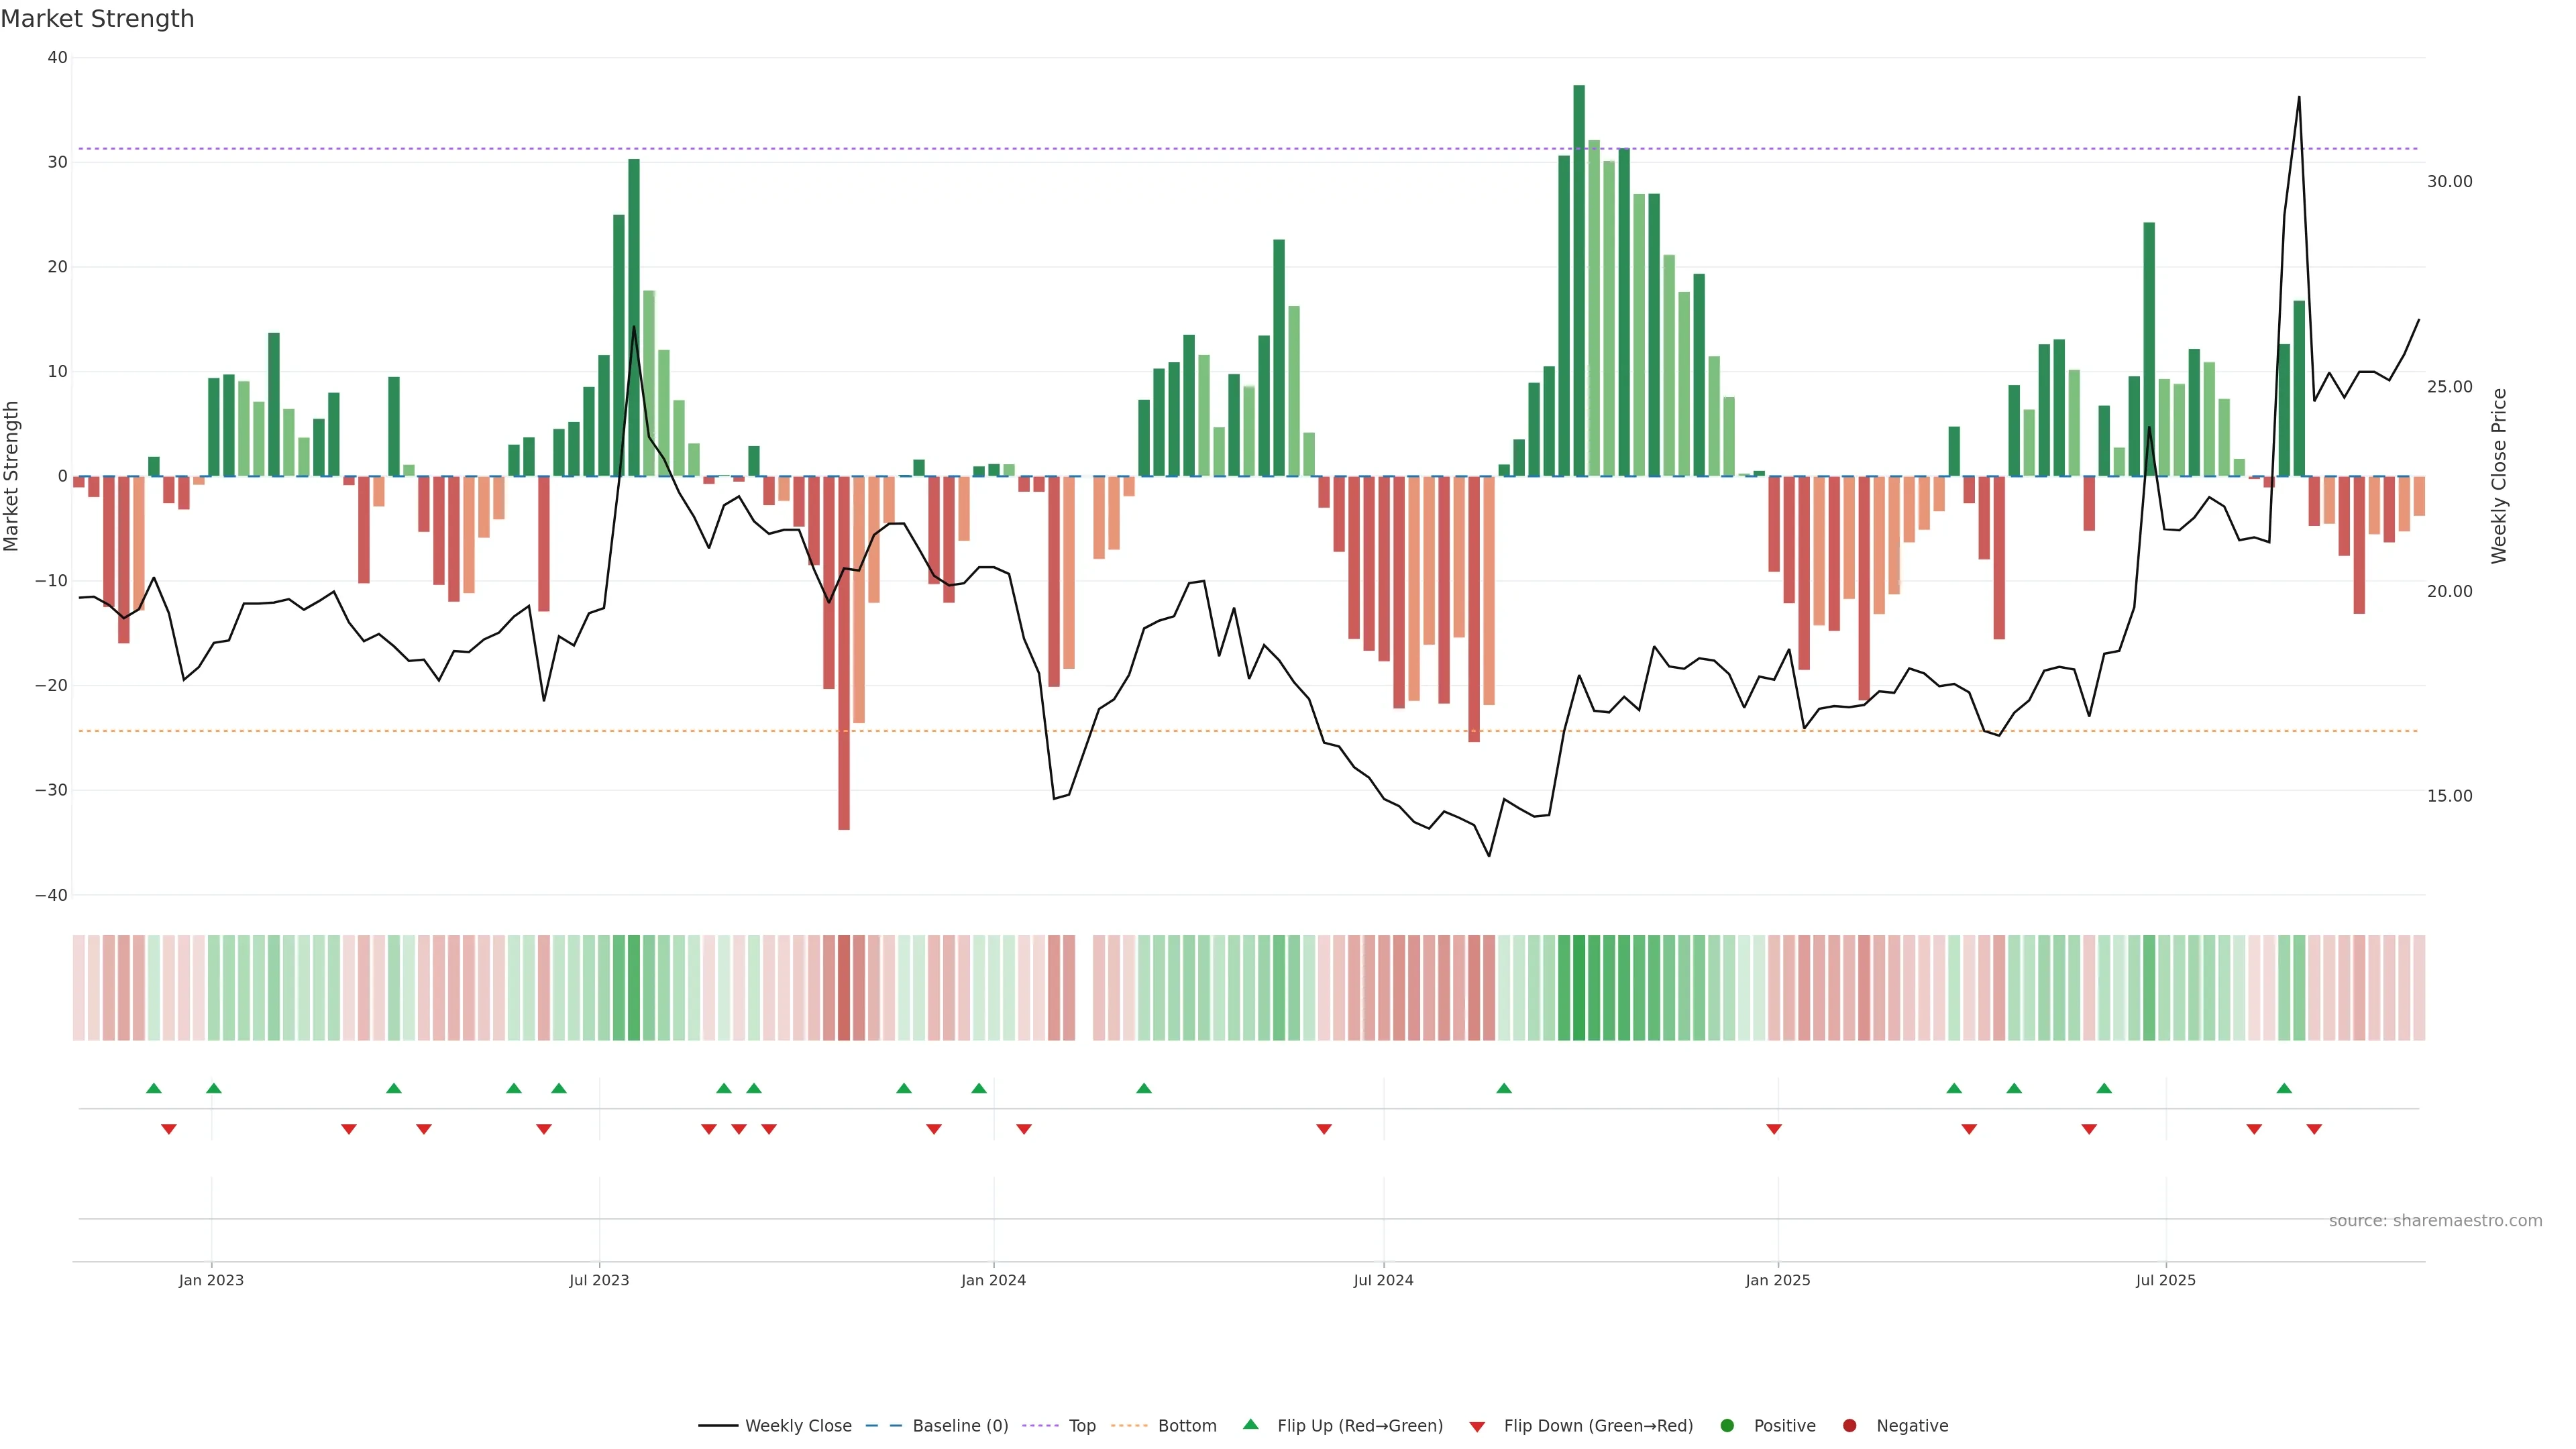
Task: Click the rightmost red flip-down triangle marker
Action: point(2314,1129)
